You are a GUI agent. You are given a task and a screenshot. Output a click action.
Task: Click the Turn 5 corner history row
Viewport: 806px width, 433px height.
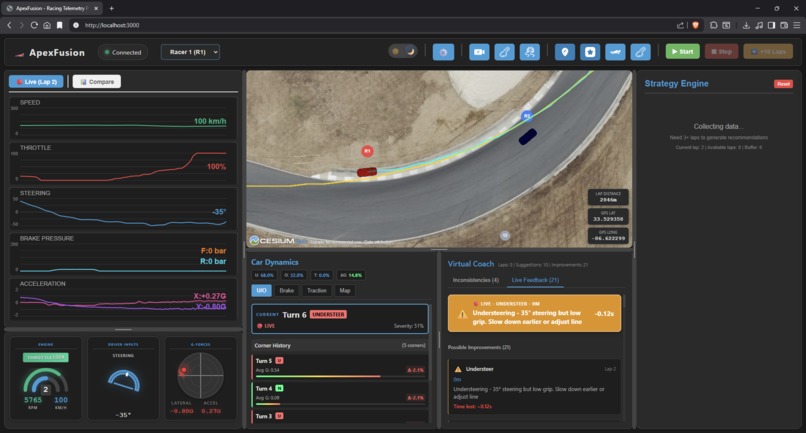coord(340,367)
